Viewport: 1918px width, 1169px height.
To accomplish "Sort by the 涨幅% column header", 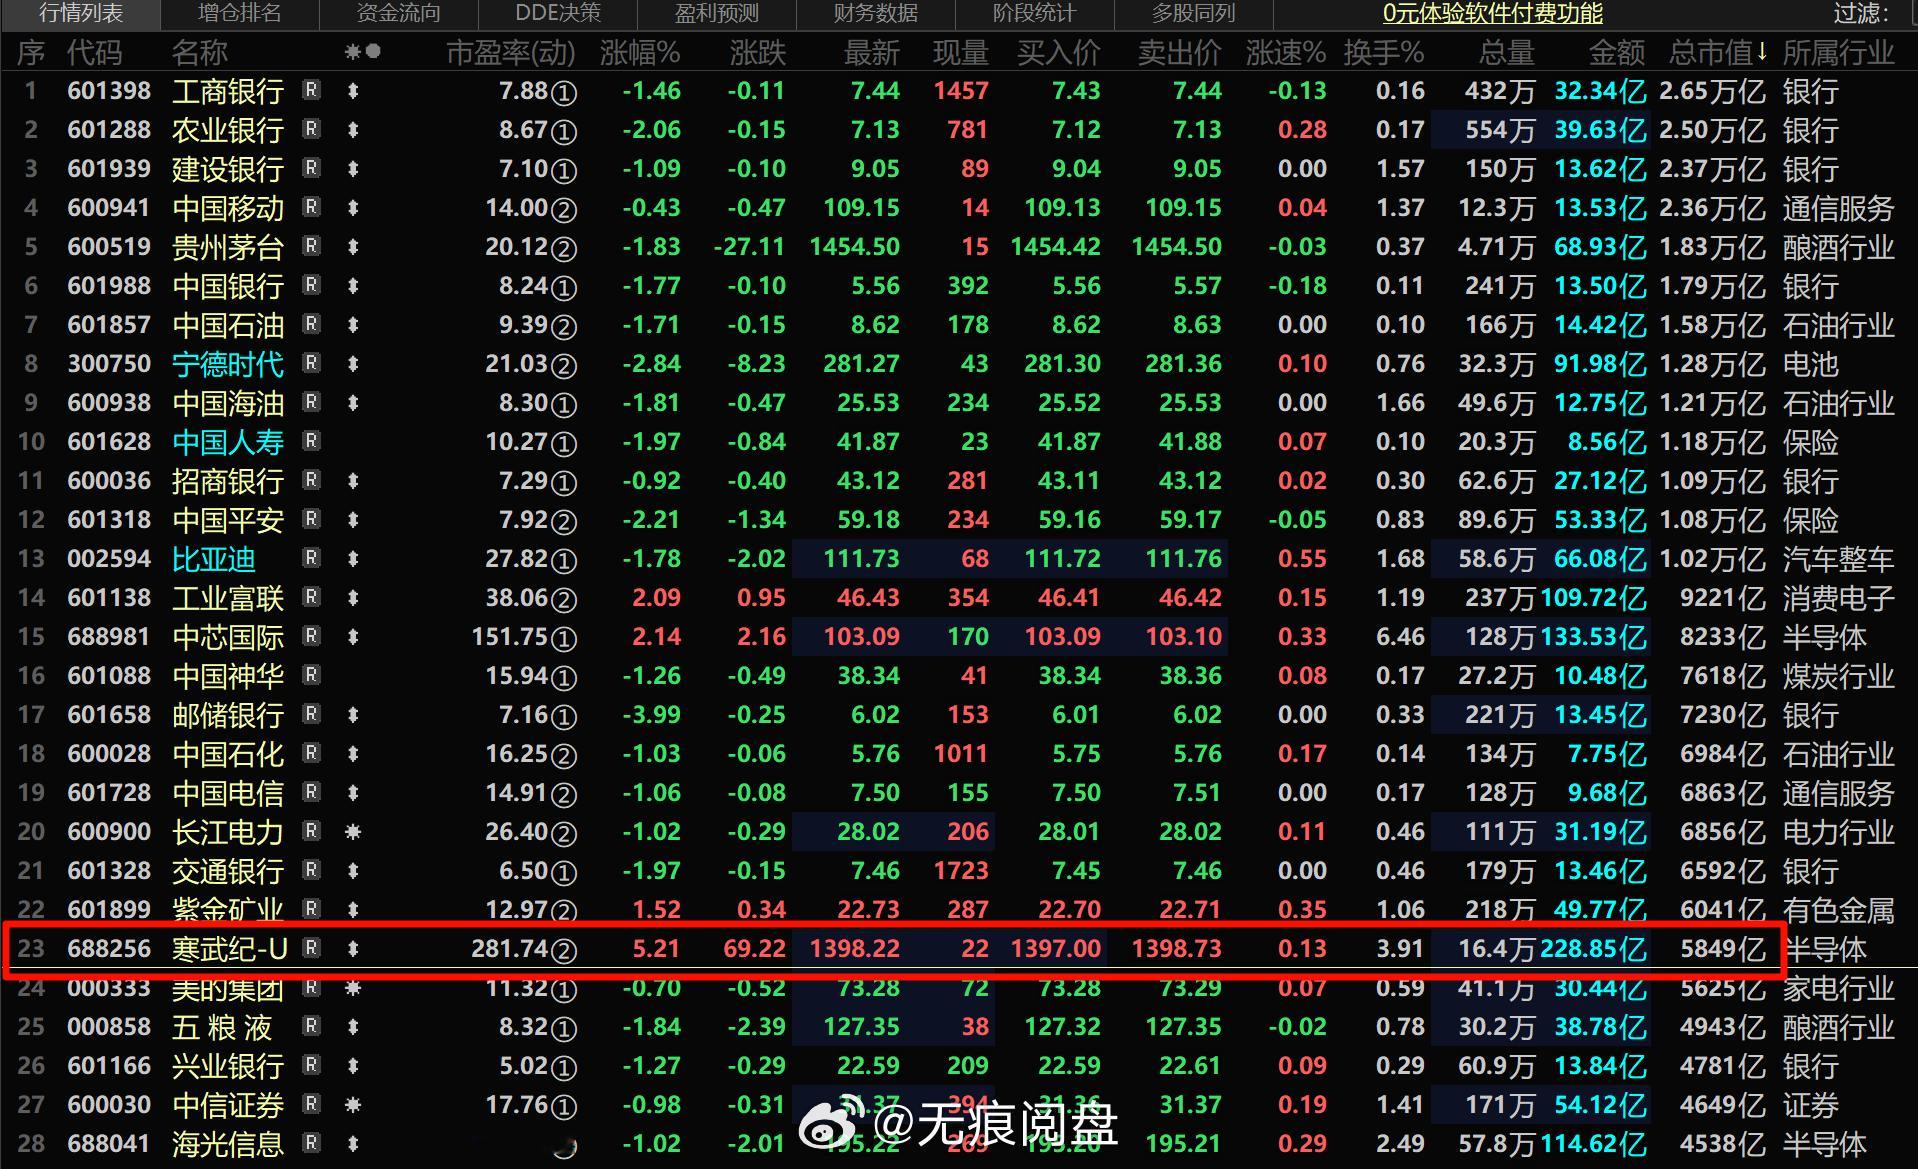I will 640,52.
